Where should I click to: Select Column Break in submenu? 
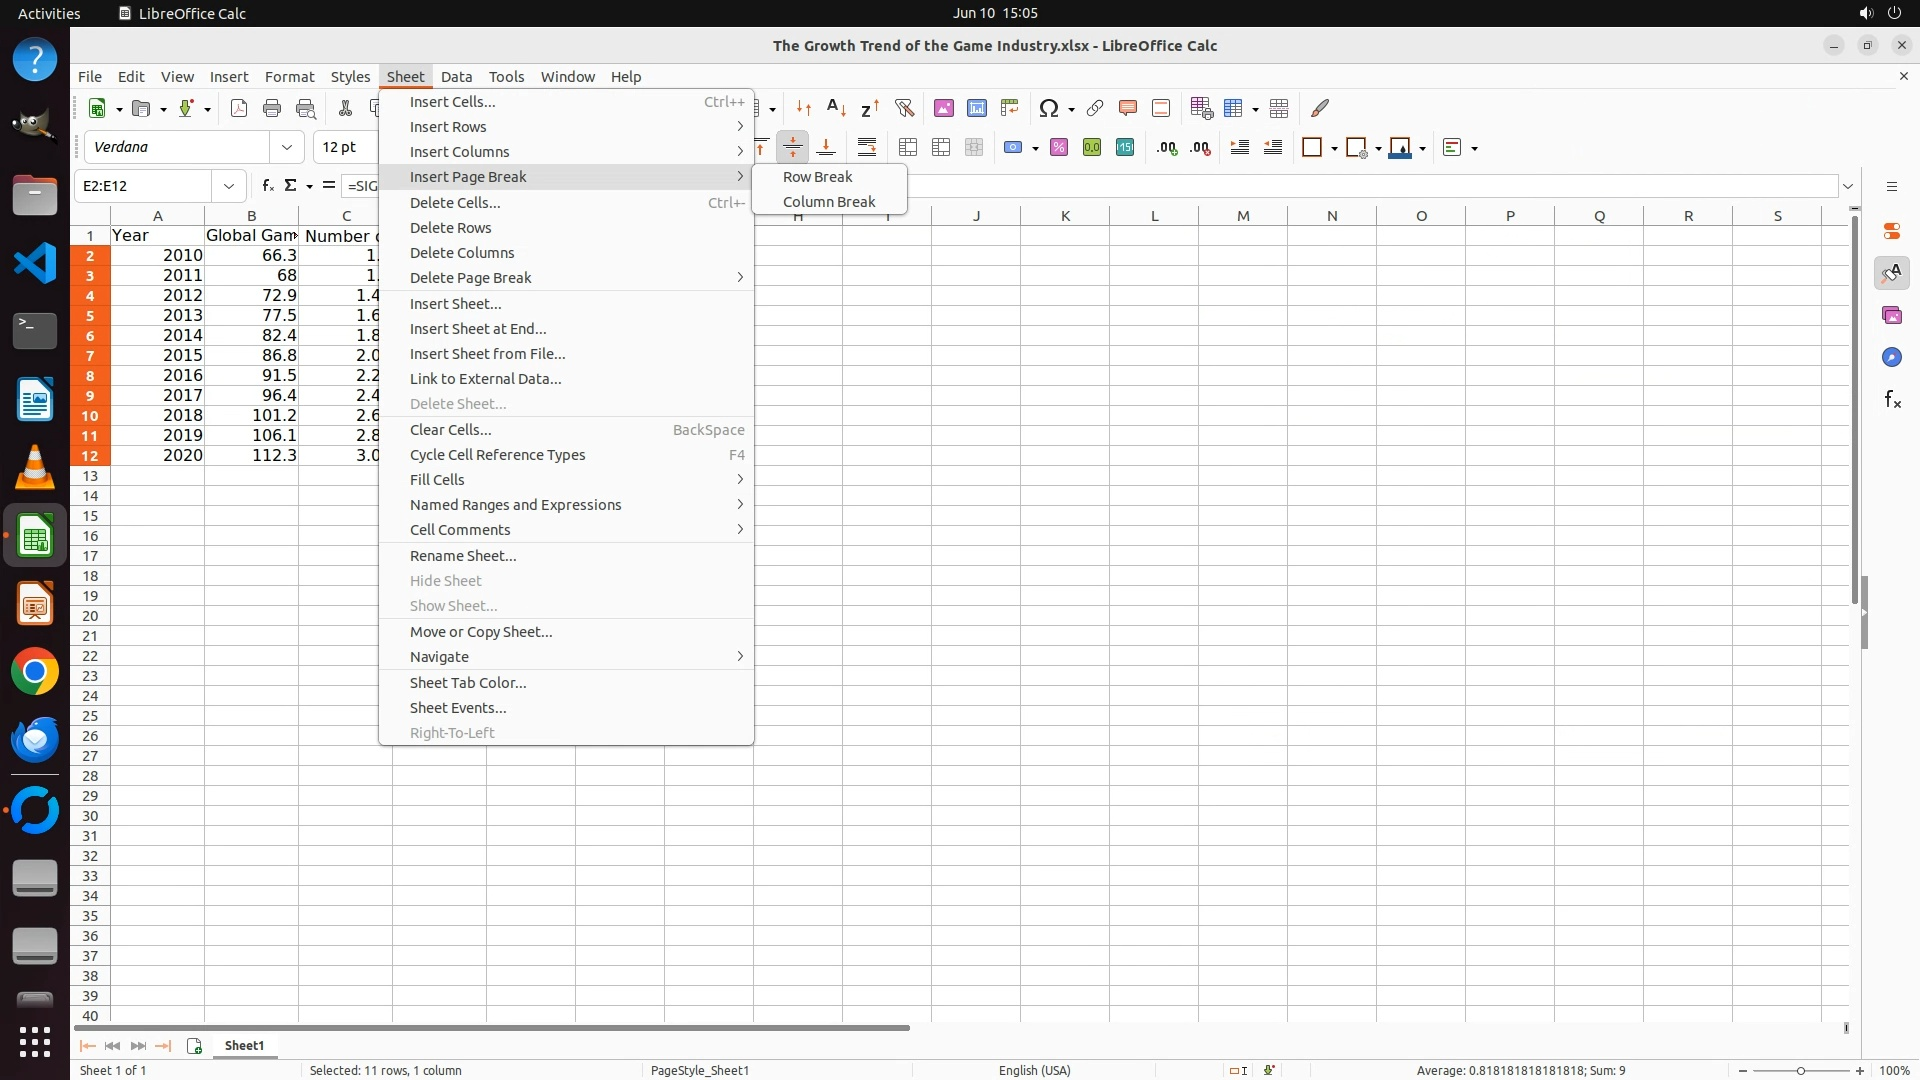pos(828,202)
